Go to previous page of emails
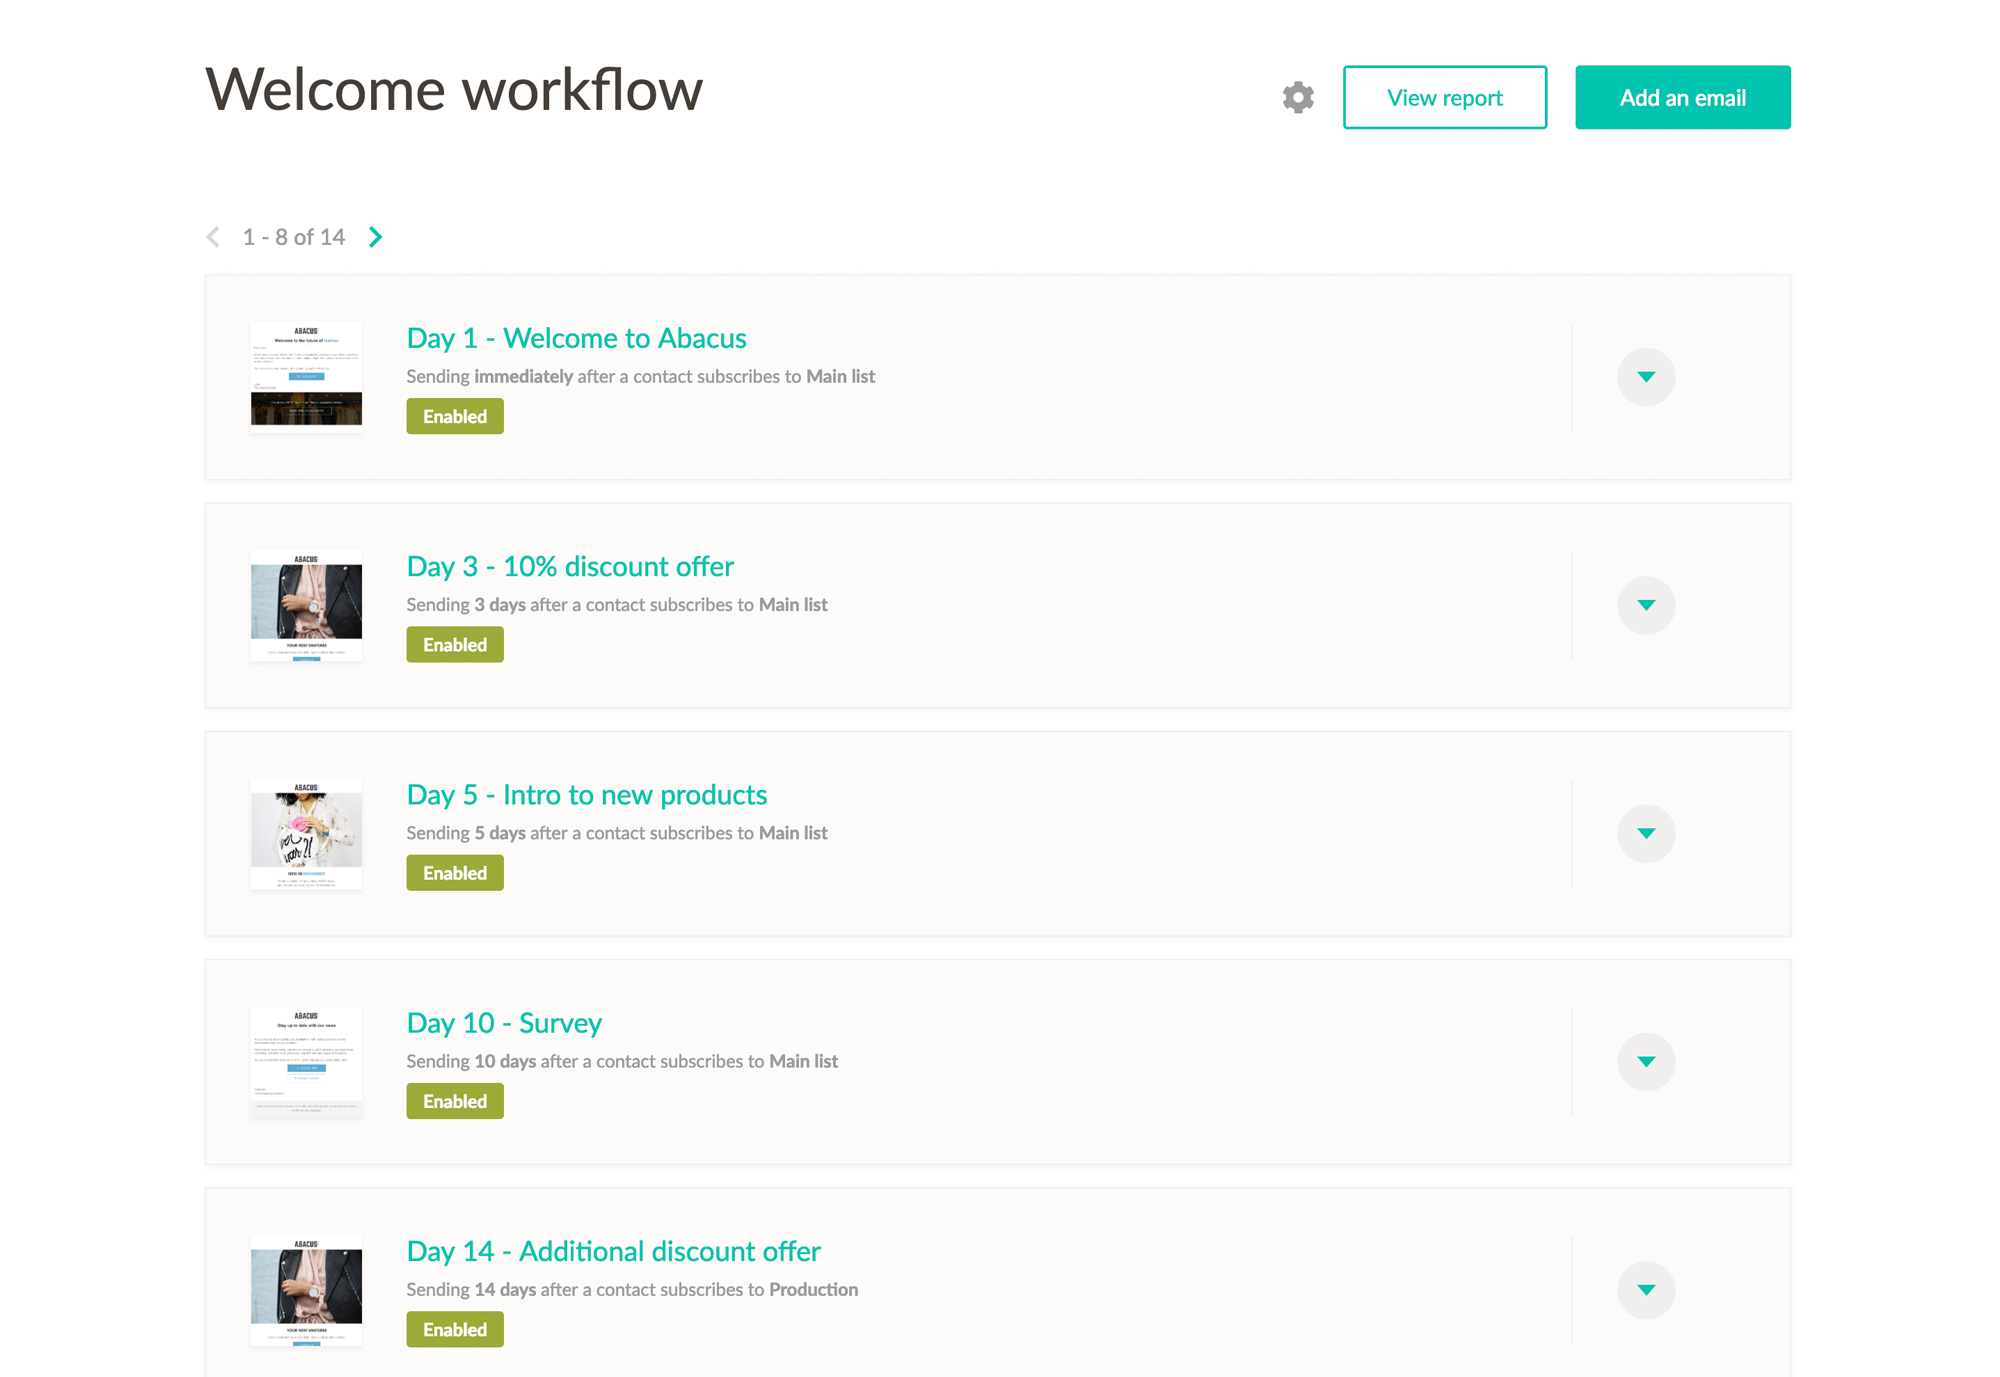This screenshot has height=1377, width=2000. coord(213,237)
